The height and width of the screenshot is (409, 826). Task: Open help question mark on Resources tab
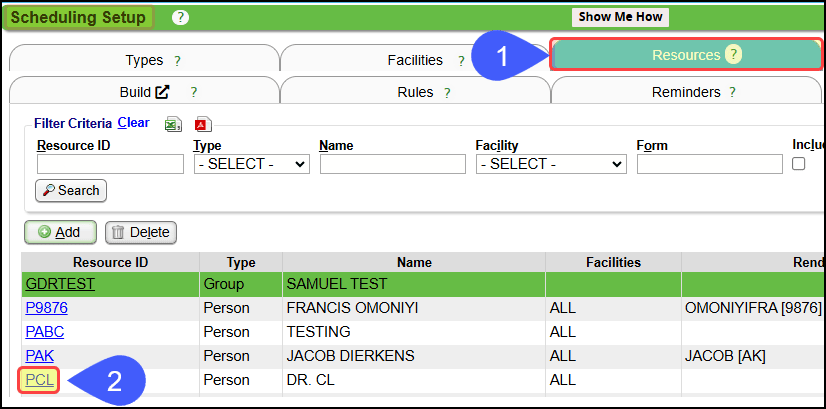[x=733, y=55]
